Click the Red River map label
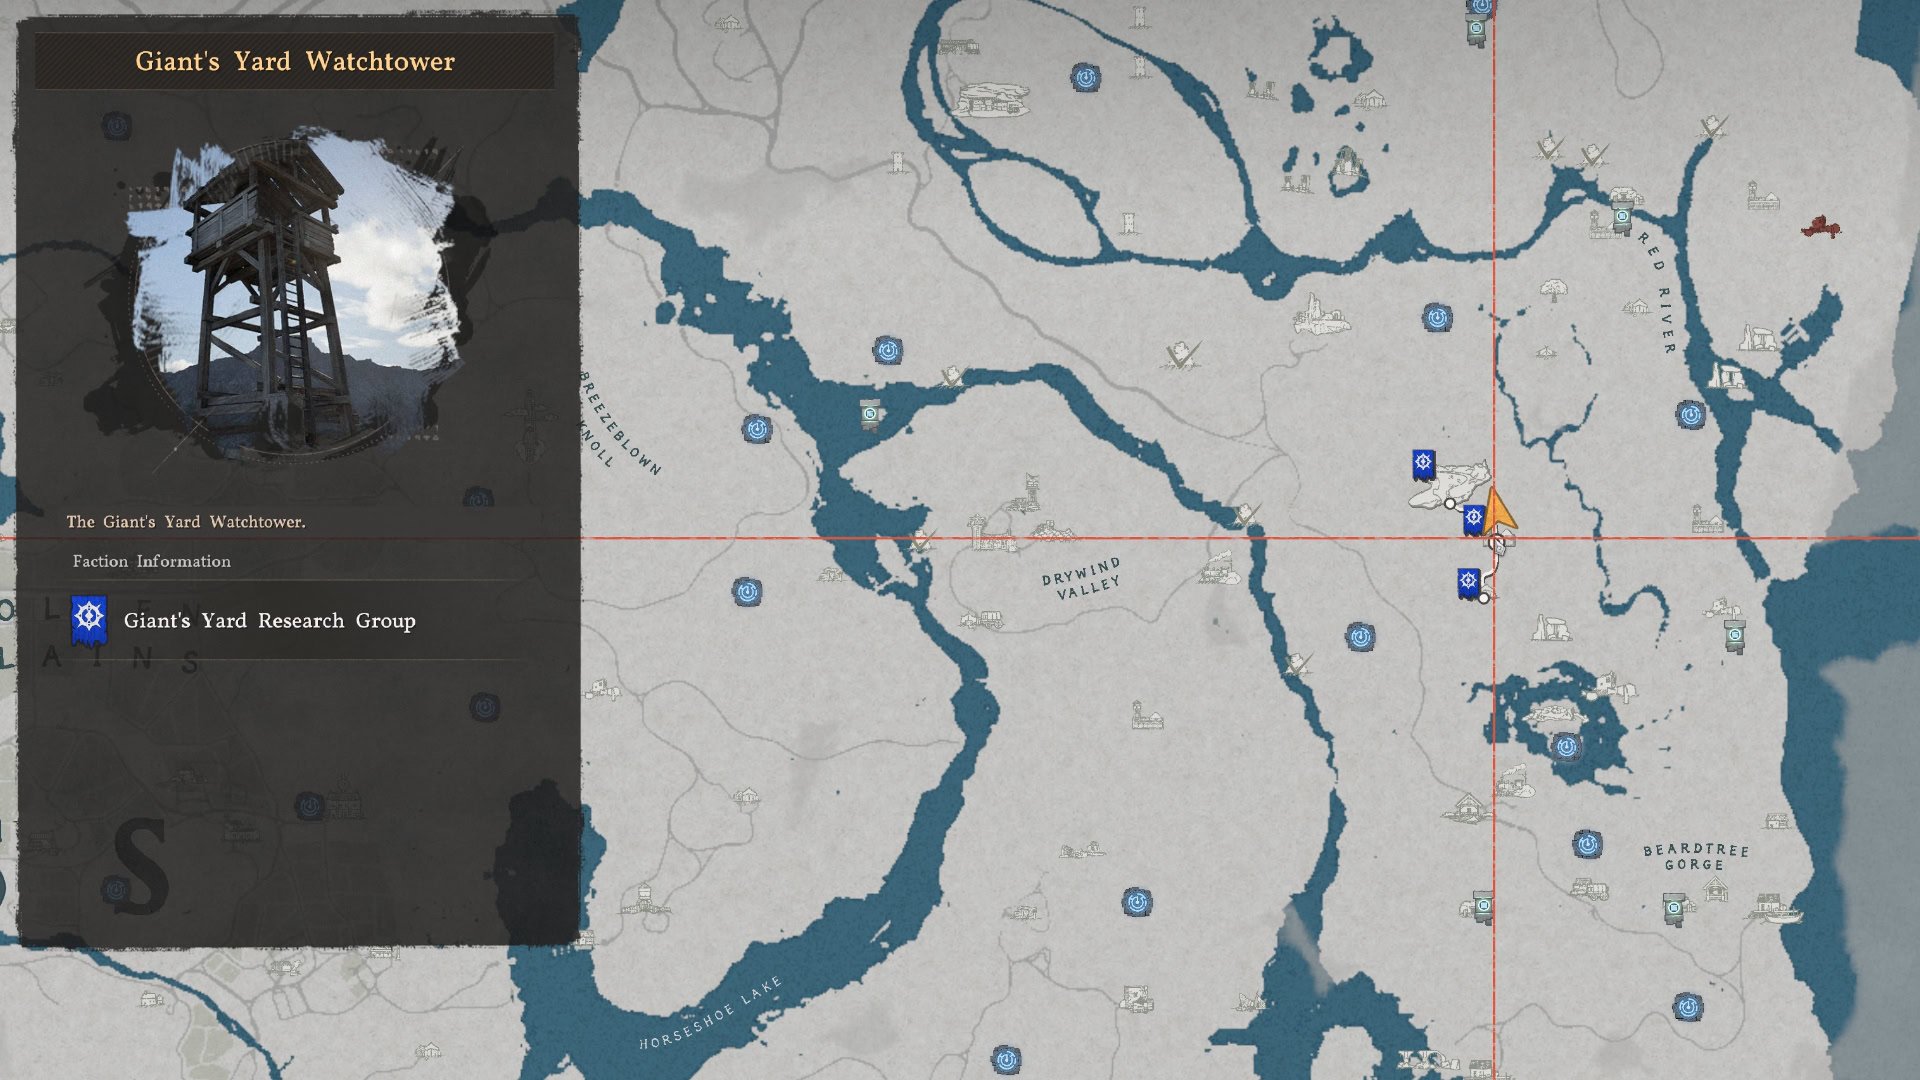 coord(1657,292)
